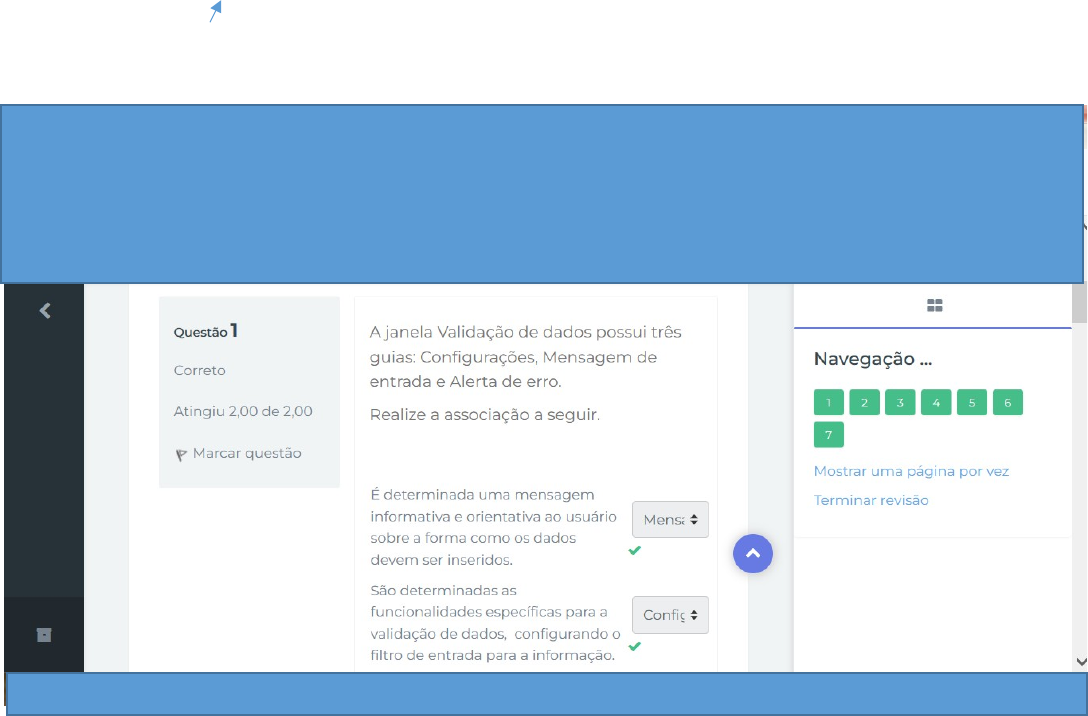This screenshot has height=716, width=1088.
Task: Click the navigation blocks grid icon
Action: (x=935, y=306)
